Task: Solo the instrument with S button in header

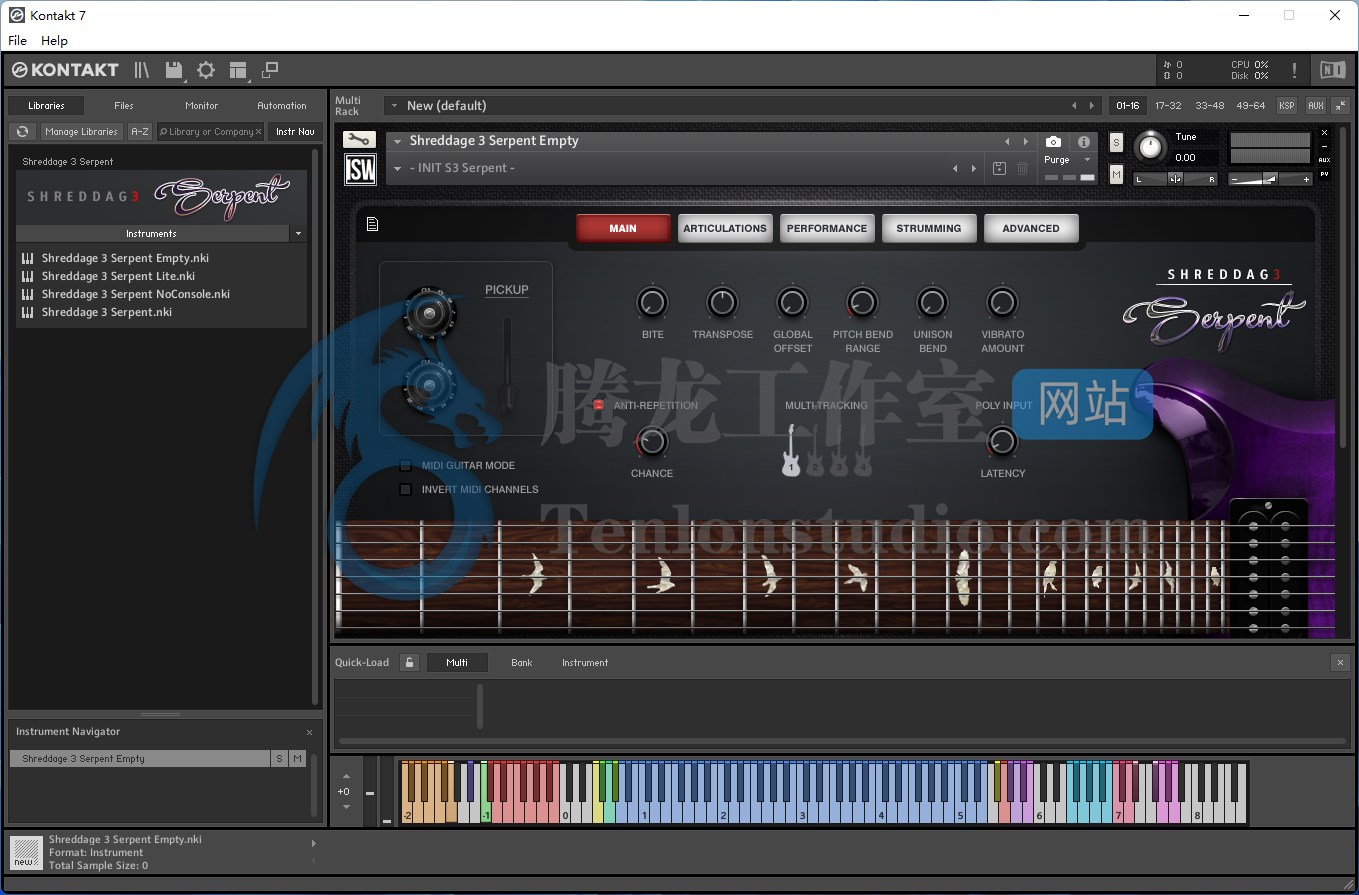Action: pos(1117,143)
